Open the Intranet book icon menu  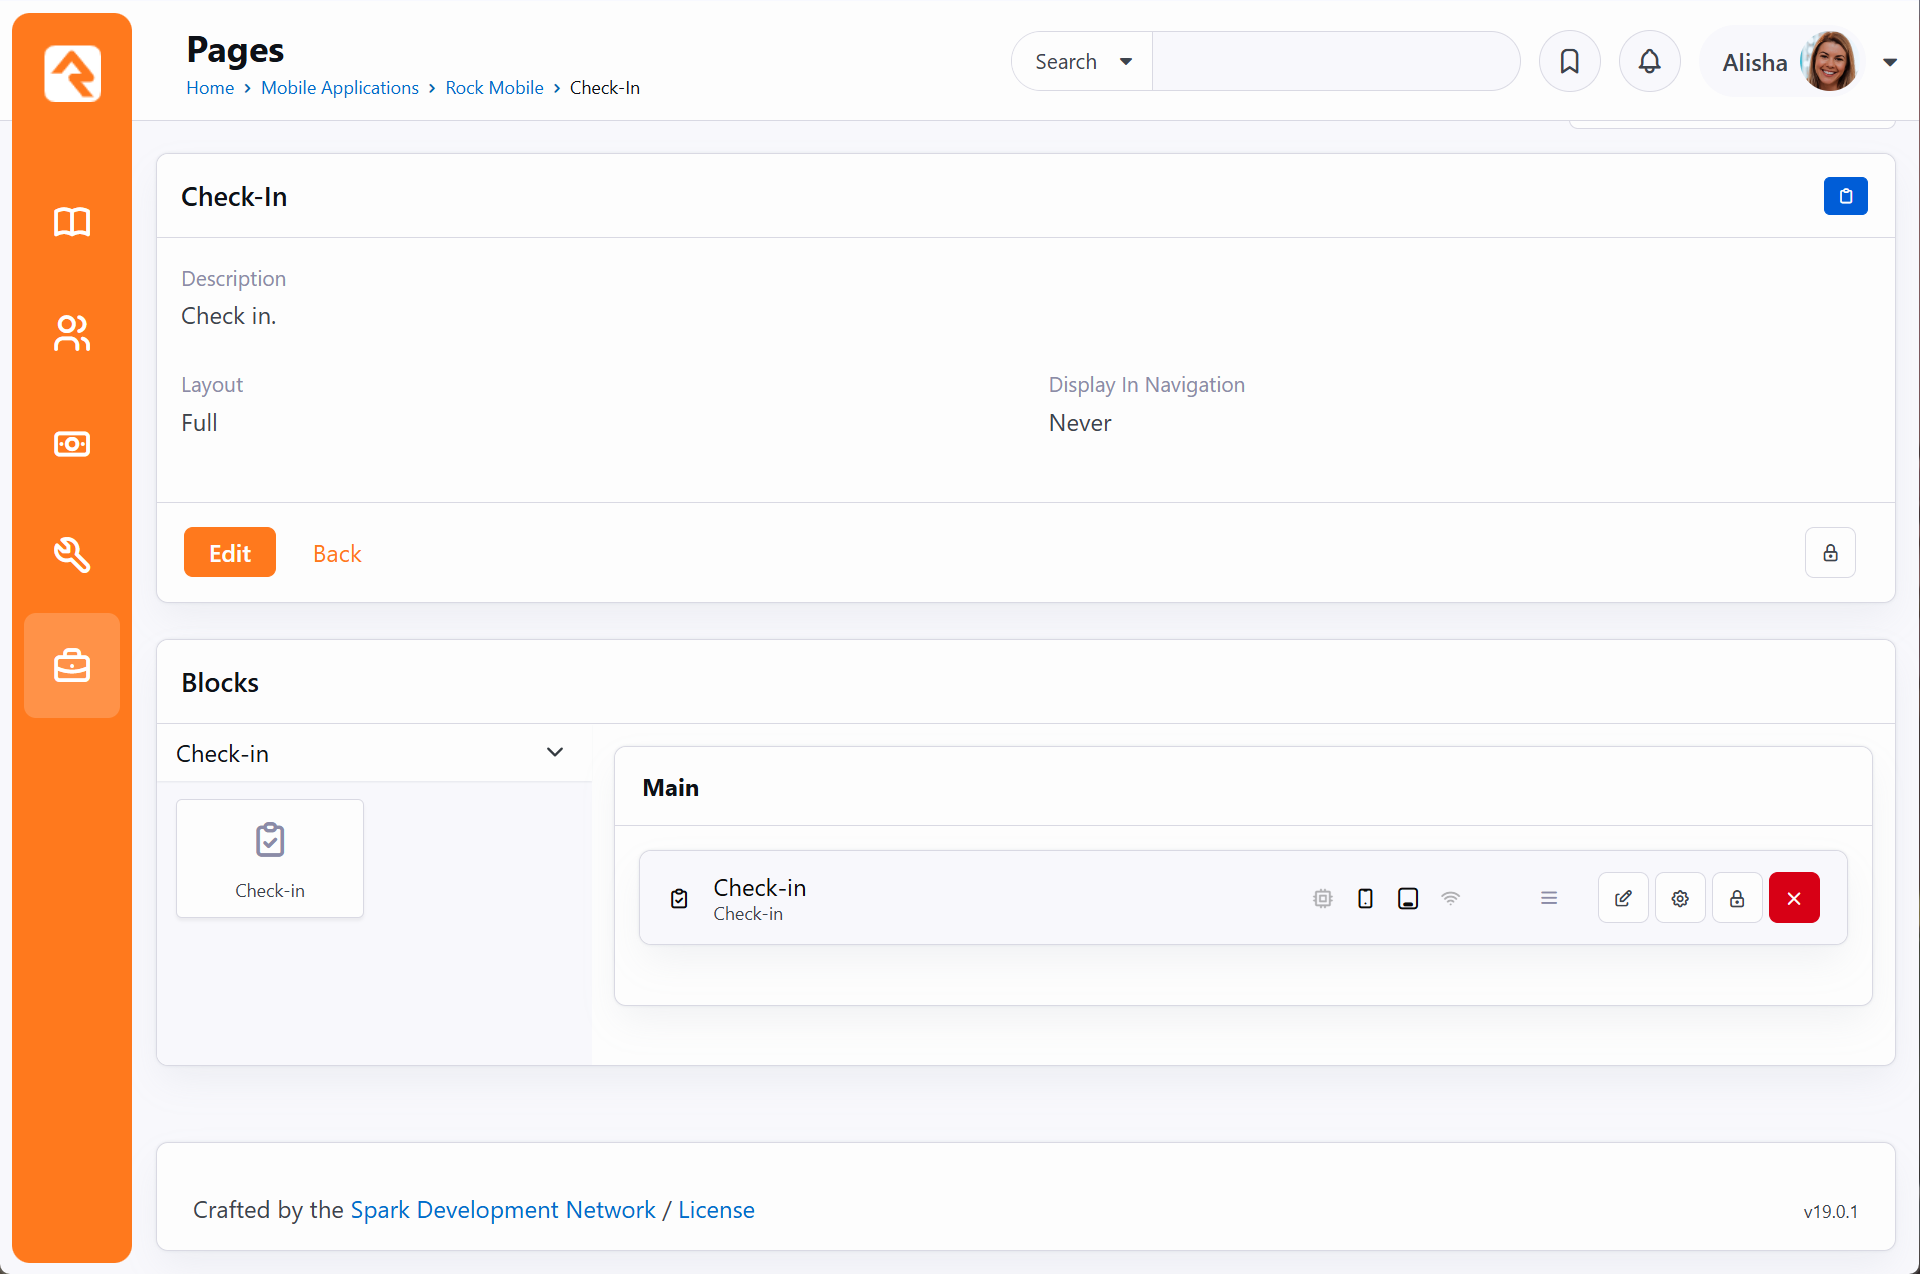click(72, 222)
